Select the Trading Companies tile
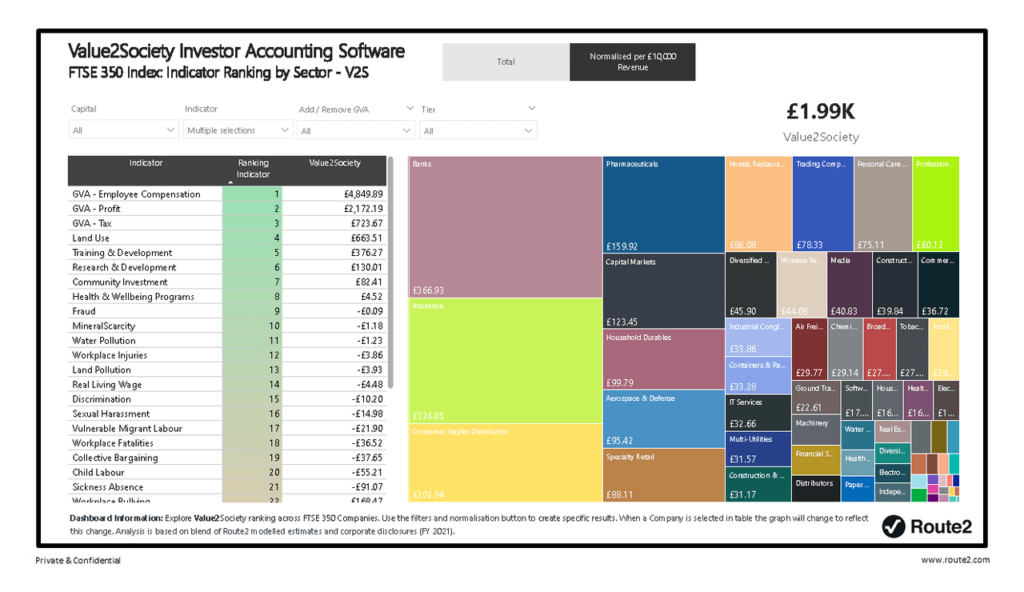 823,204
